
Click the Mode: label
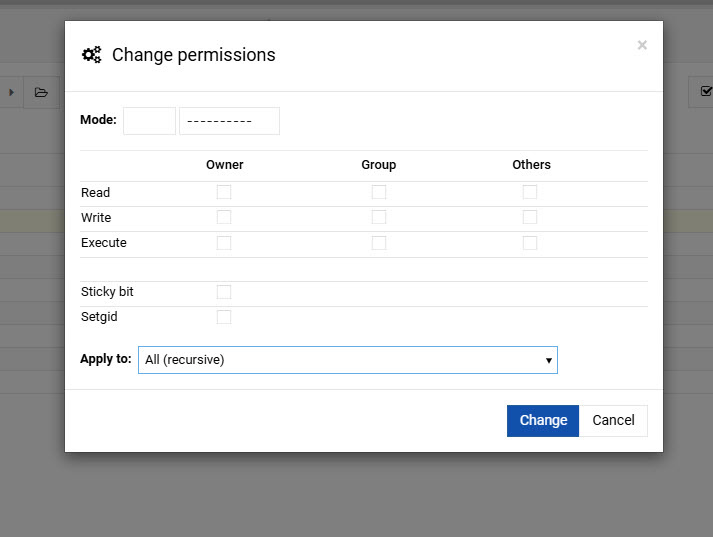pyautogui.click(x=98, y=120)
